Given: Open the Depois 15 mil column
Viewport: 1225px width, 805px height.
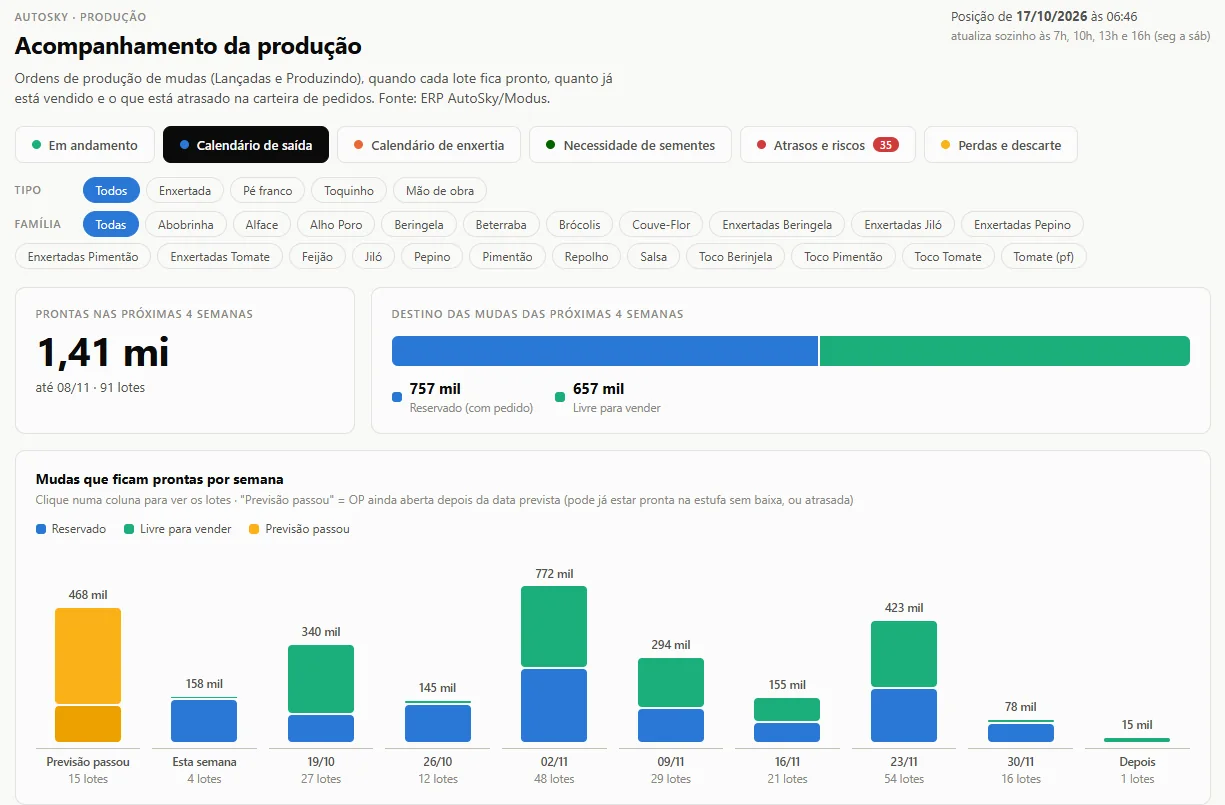Looking at the screenshot, I should (x=1137, y=740).
